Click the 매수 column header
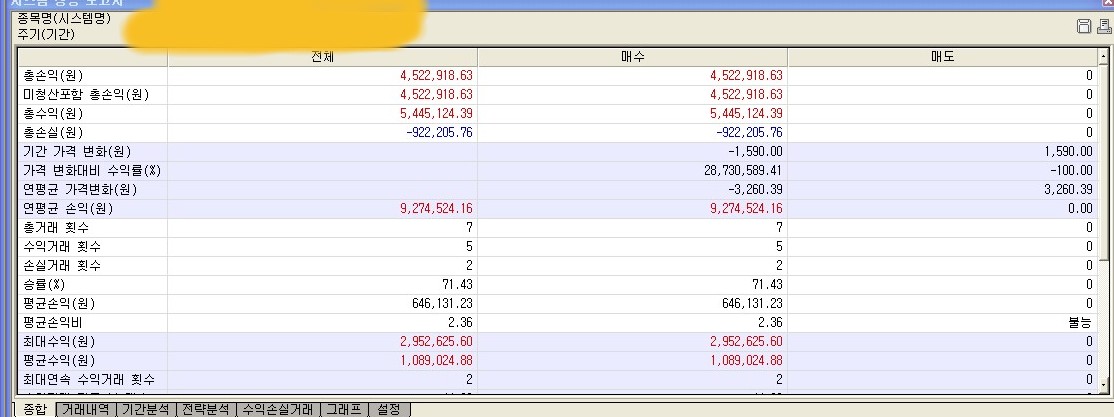This screenshot has width=1114, height=417. tap(632, 57)
